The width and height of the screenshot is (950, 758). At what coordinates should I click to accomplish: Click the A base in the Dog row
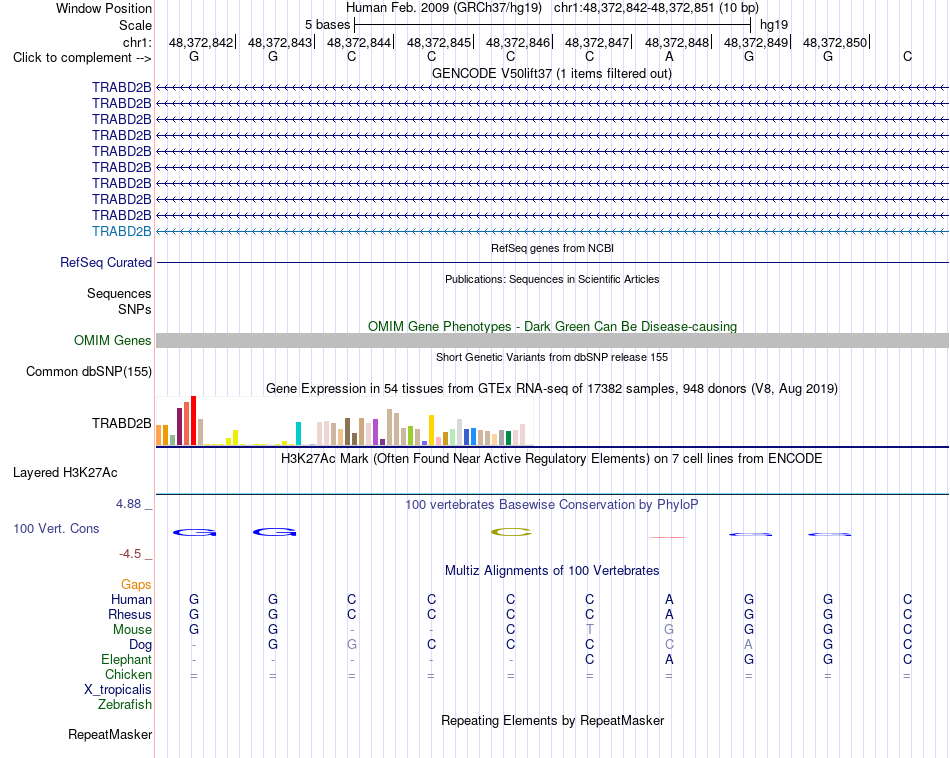coord(749,645)
